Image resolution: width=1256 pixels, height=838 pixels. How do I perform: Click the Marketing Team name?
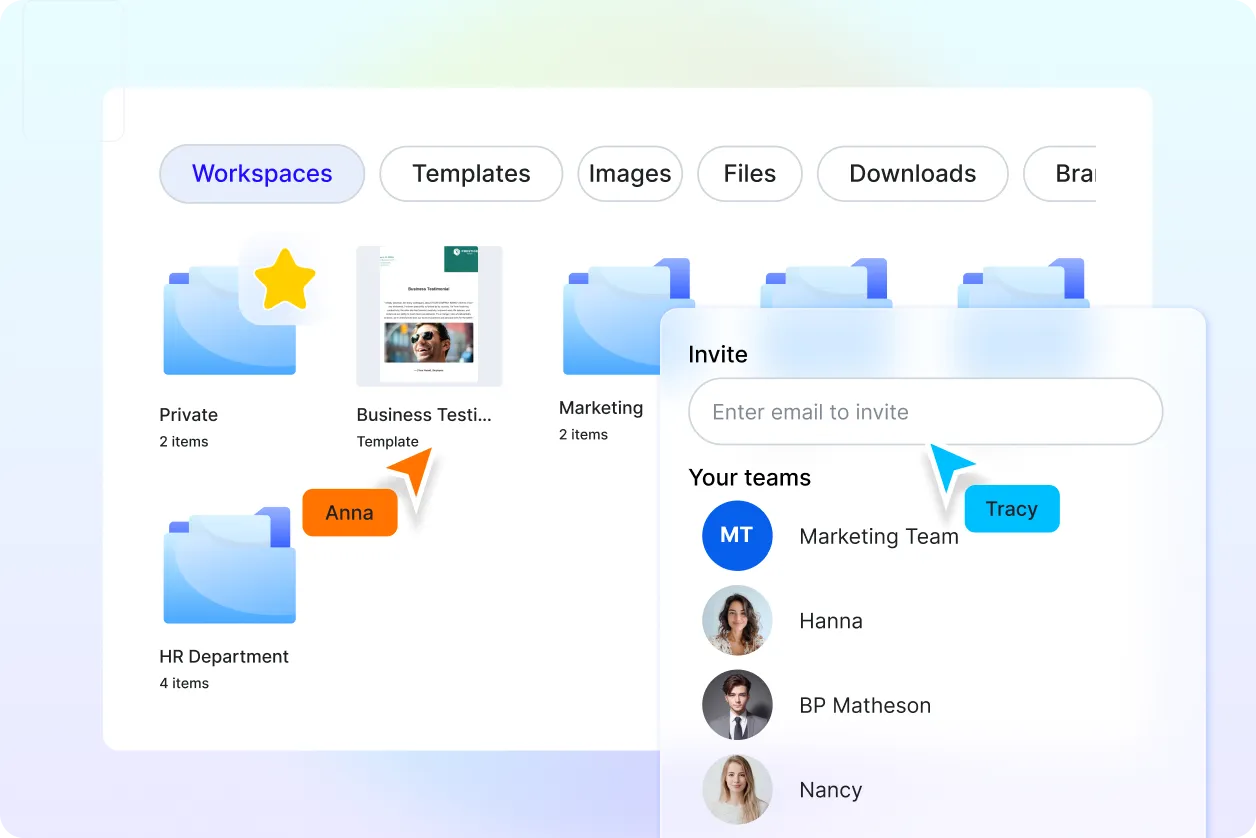[878, 537]
